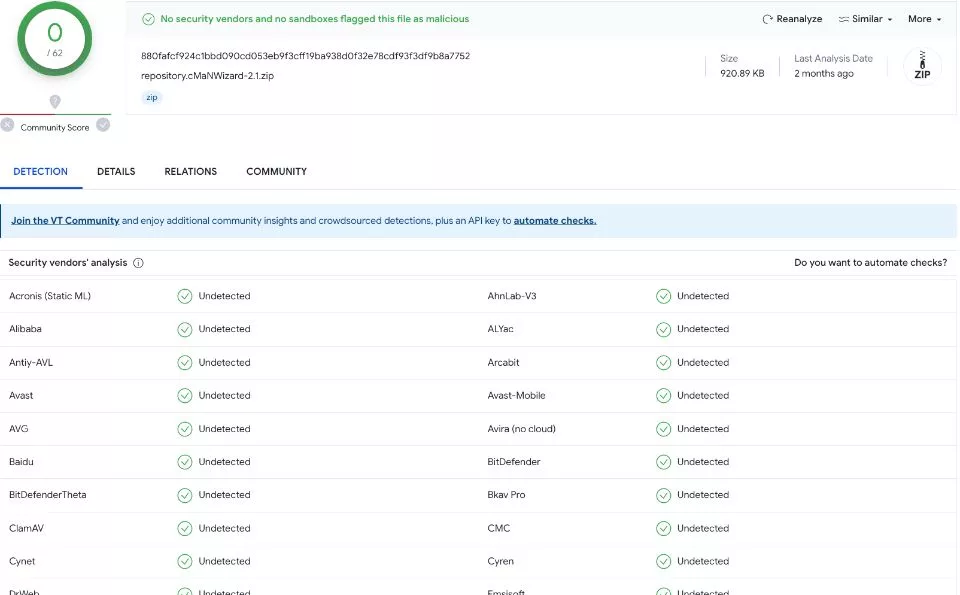Click the Undetected text for CMC
The width and height of the screenshot is (960, 595).
[703, 528]
